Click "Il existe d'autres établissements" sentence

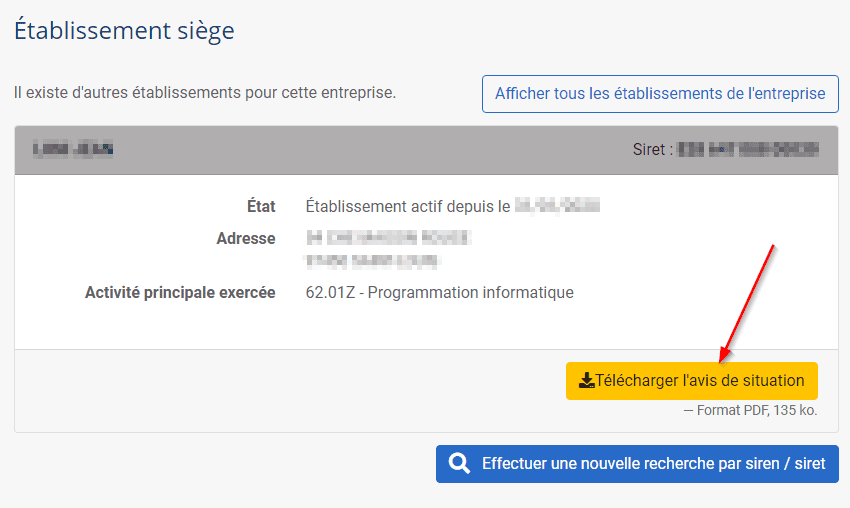tap(205, 93)
